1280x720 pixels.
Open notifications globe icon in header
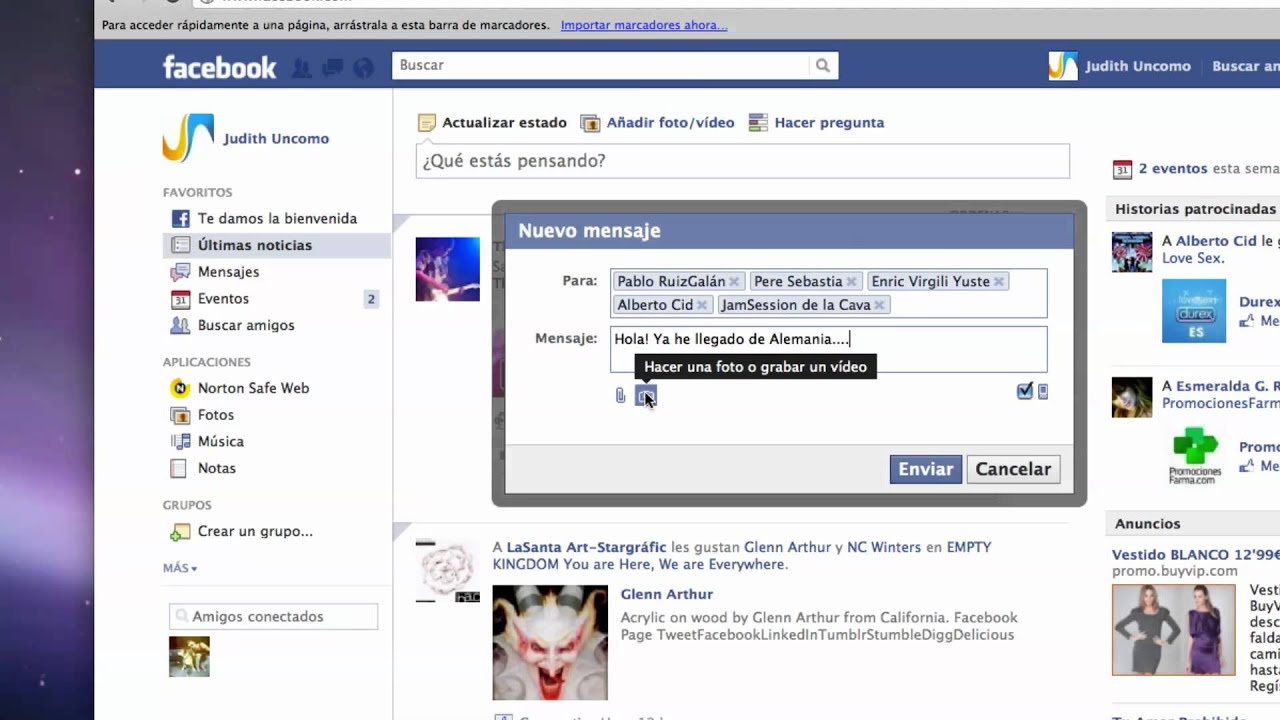pyautogui.click(x=363, y=68)
